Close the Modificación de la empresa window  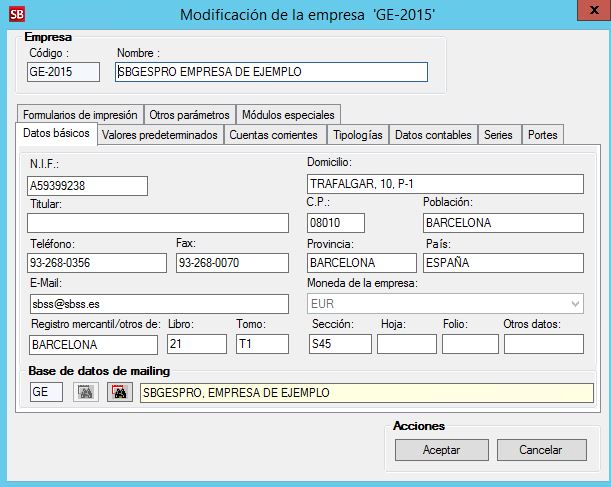point(588,12)
